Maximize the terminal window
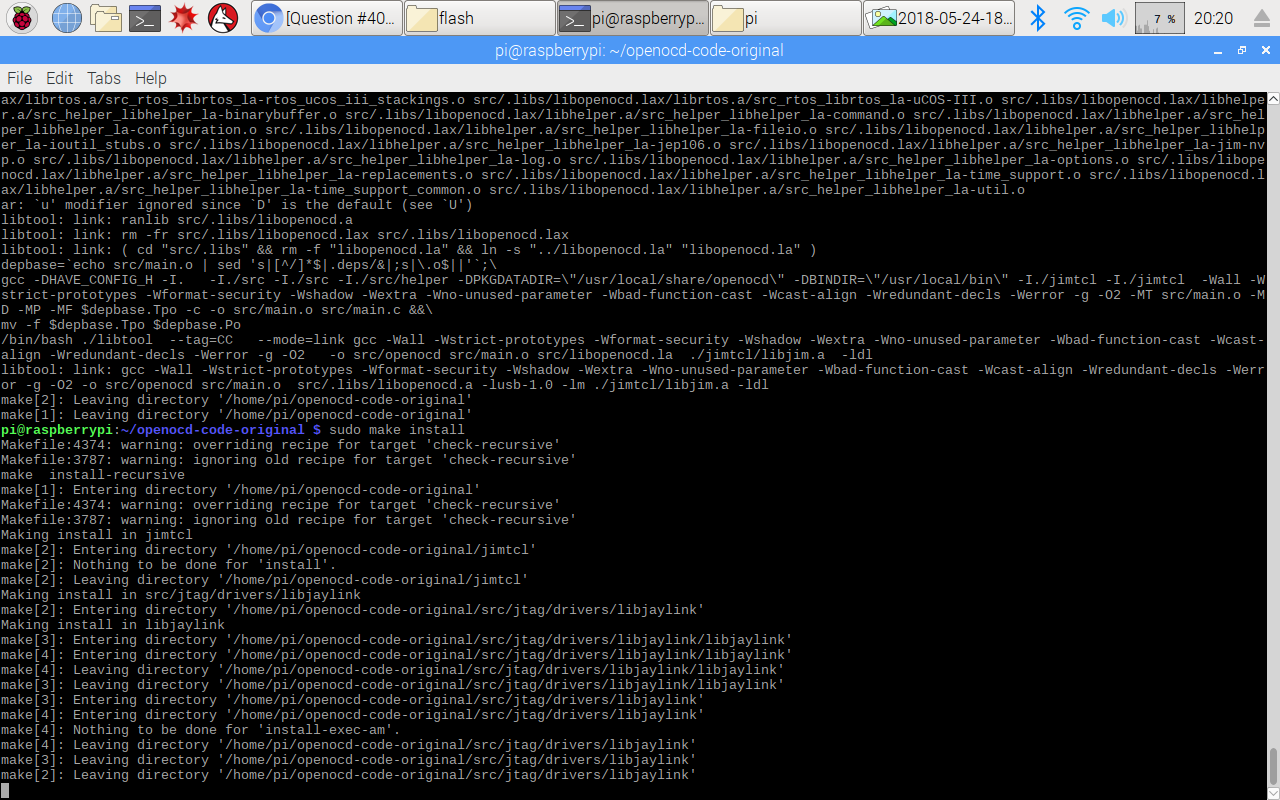 1241,50
